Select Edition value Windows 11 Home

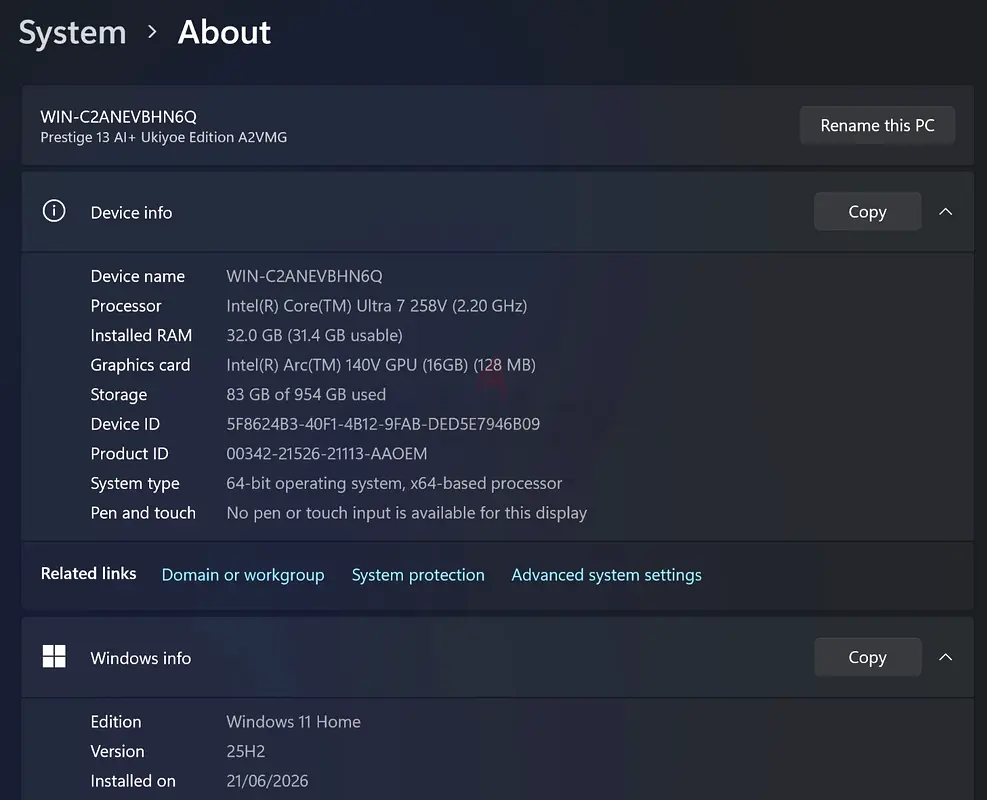point(293,722)
